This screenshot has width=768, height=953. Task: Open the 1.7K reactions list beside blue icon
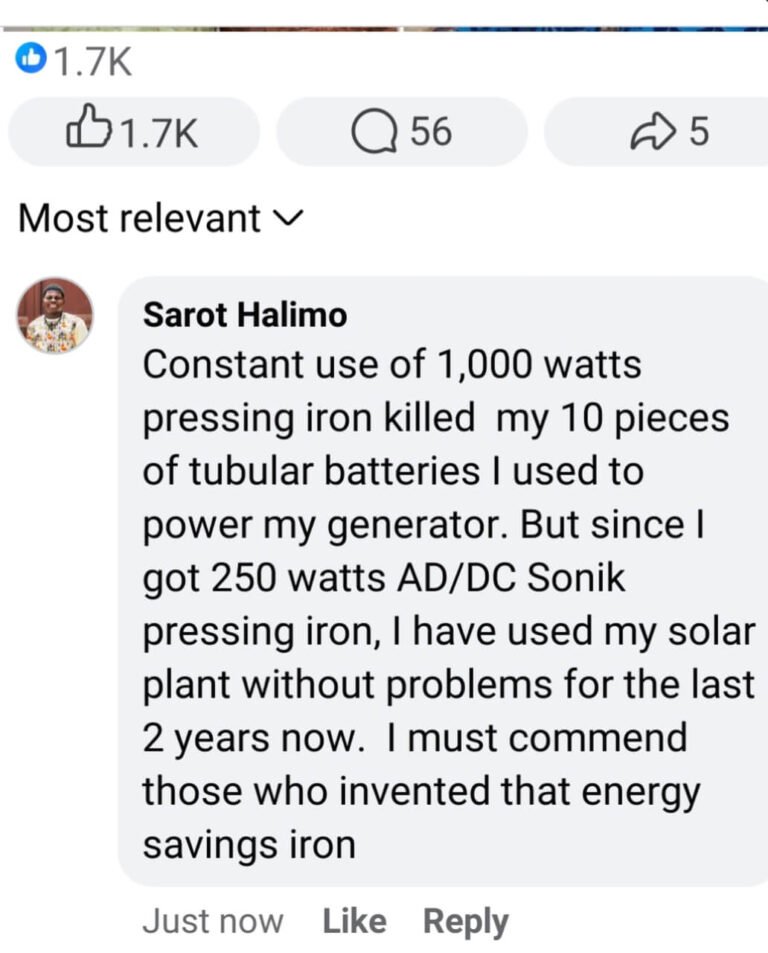click(x=93, y=61)
